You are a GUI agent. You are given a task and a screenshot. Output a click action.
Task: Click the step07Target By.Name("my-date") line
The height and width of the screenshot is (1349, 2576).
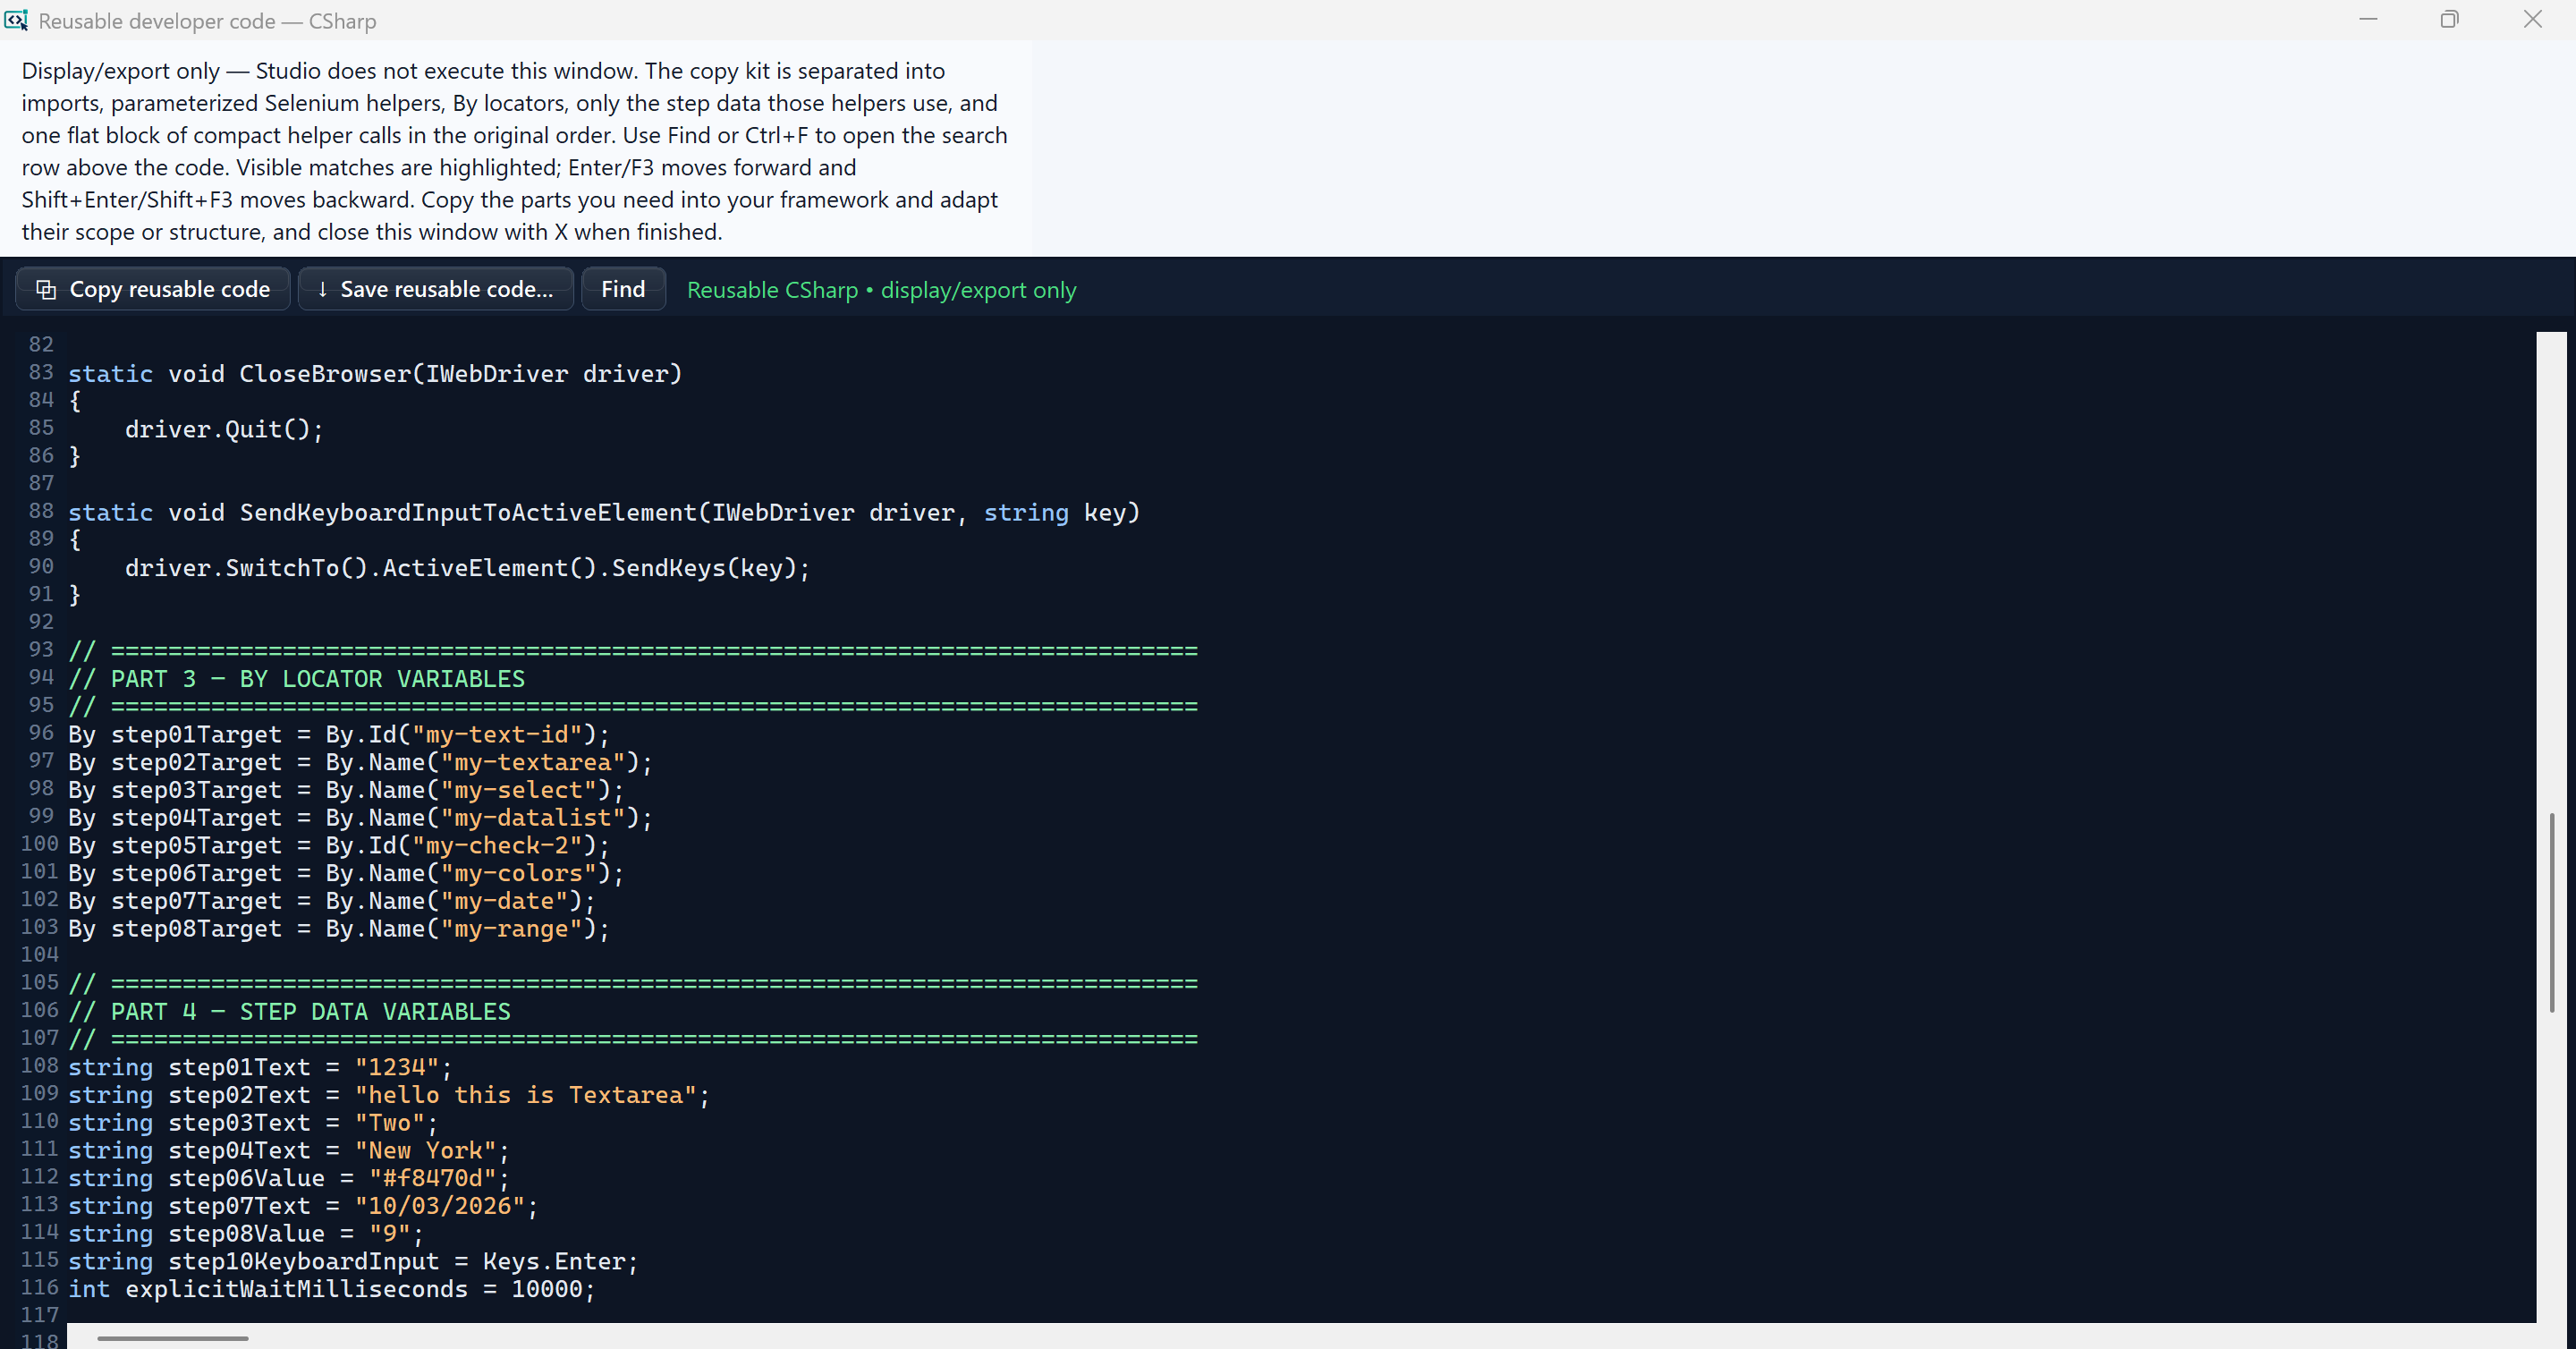coord(332,901)
